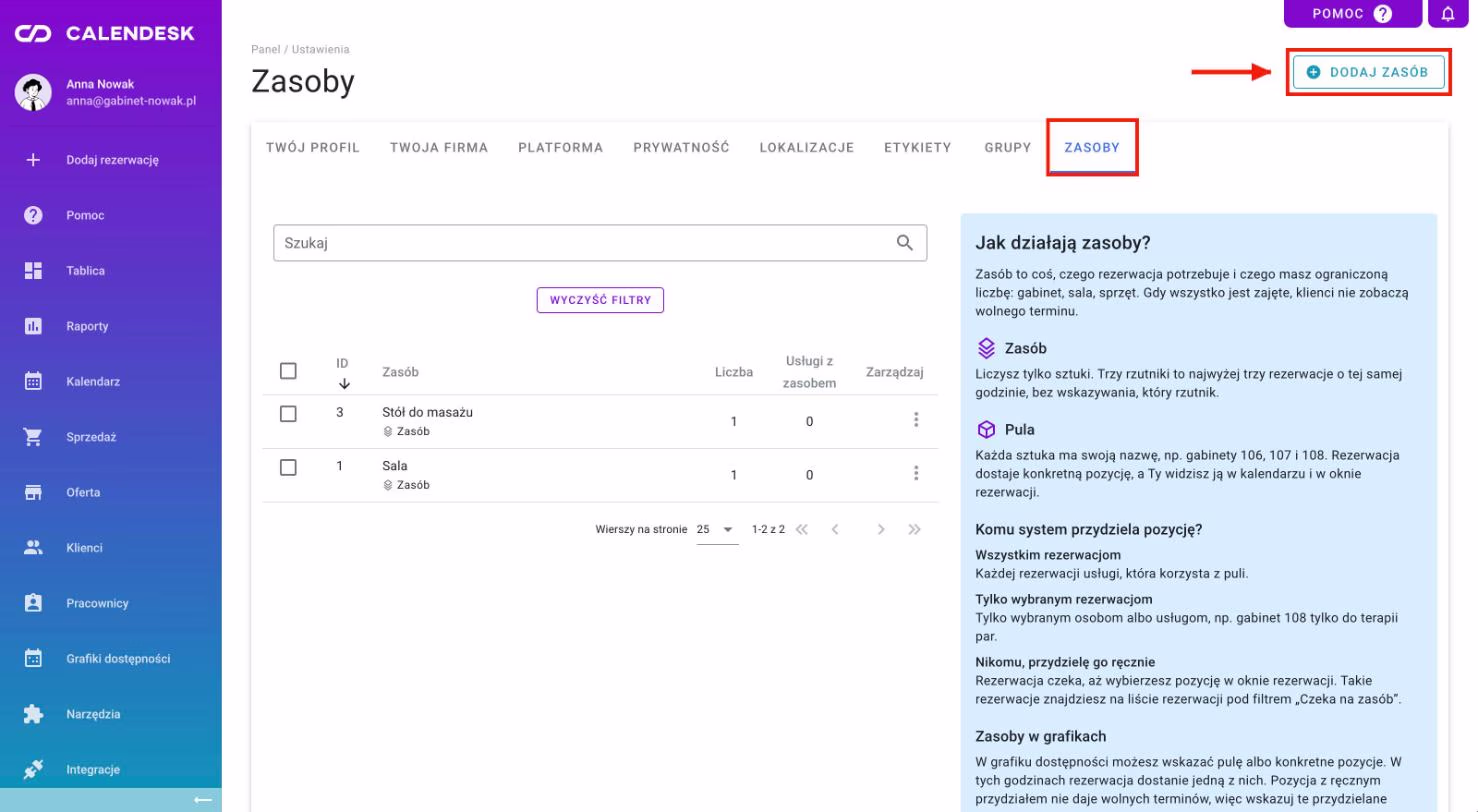Toggle the select-all checkbox in table header
The width and height of the screenshot is (1478, 812).
(x=288, y=371)
